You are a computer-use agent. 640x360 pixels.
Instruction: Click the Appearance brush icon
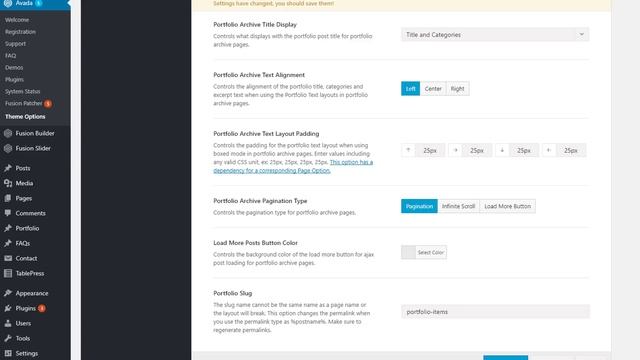point(8,293)
